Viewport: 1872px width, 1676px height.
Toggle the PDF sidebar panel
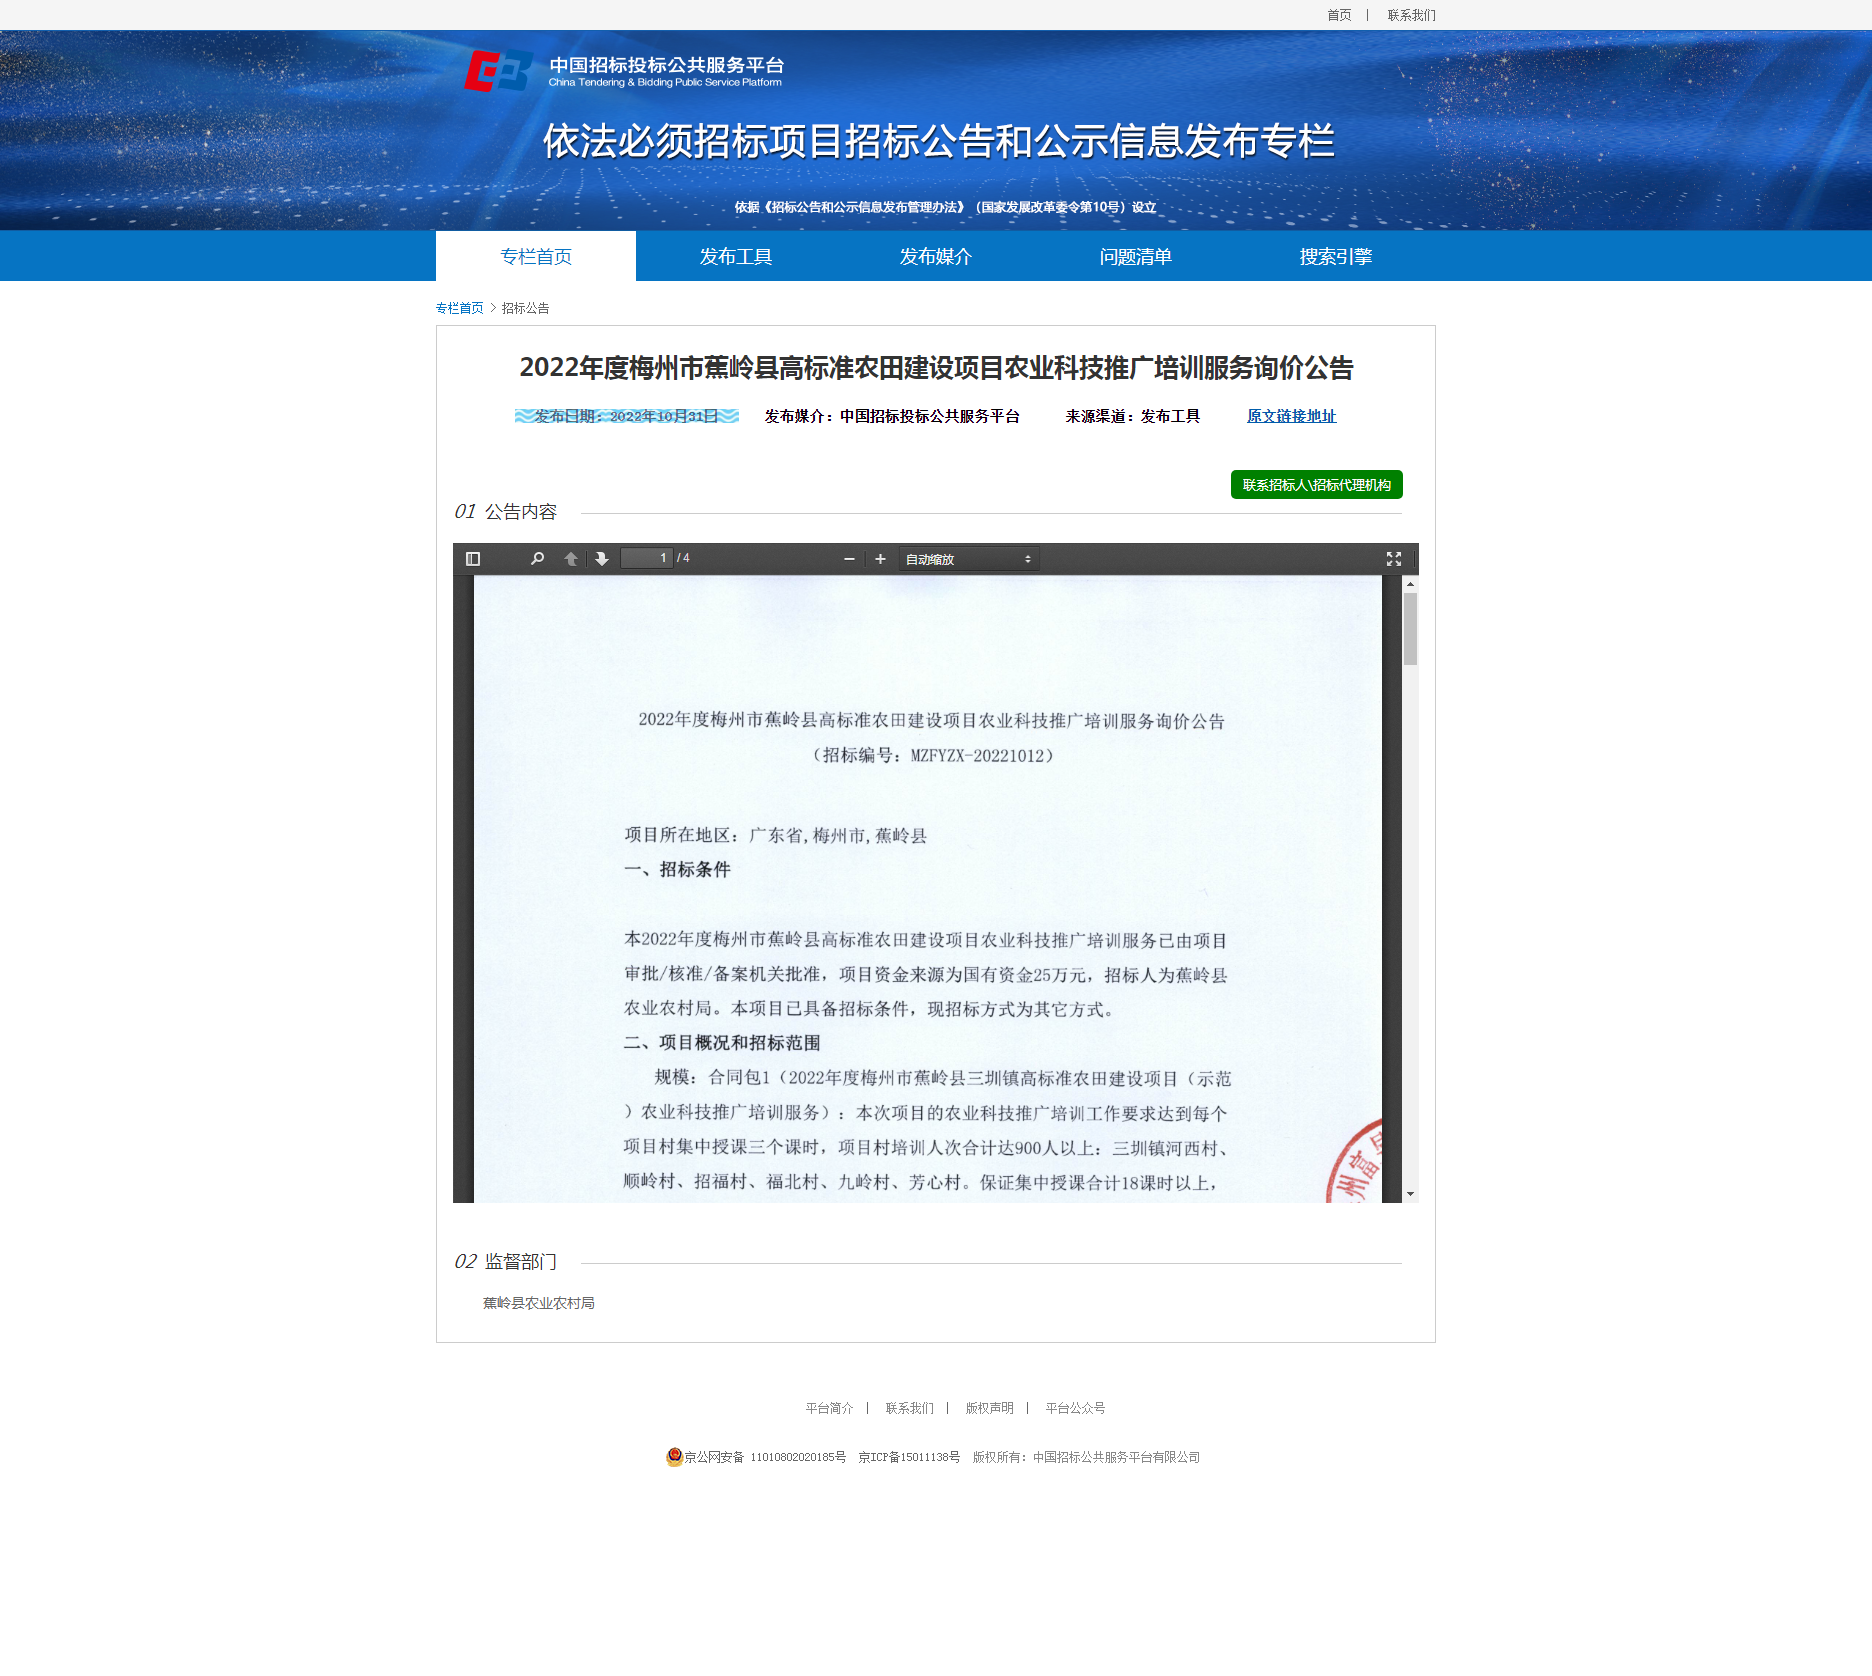[474, 558]
